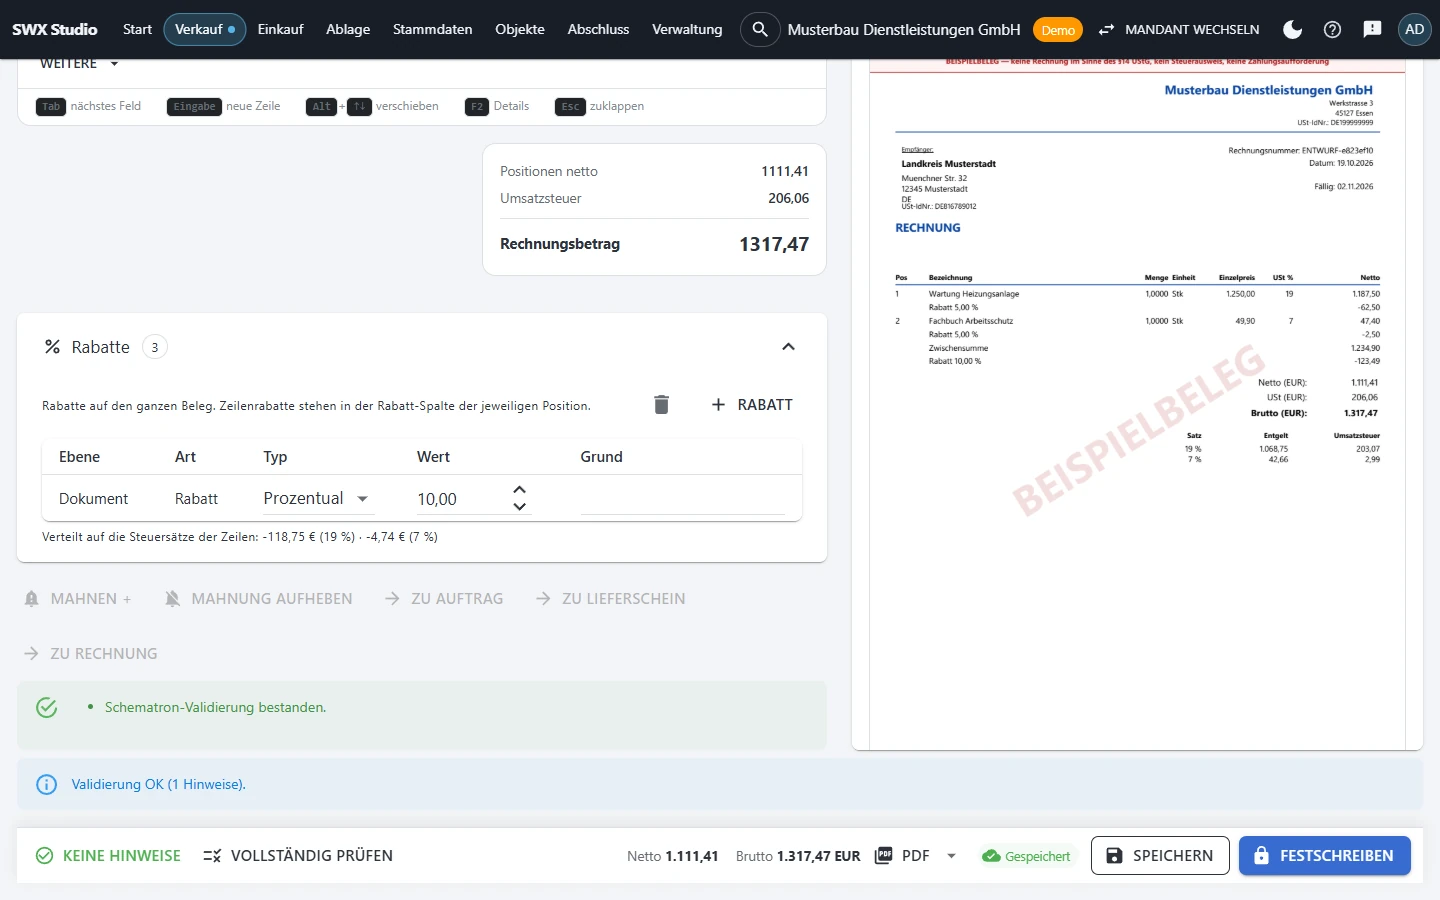Collapse the Rabatte section chevron

point(788,347)
